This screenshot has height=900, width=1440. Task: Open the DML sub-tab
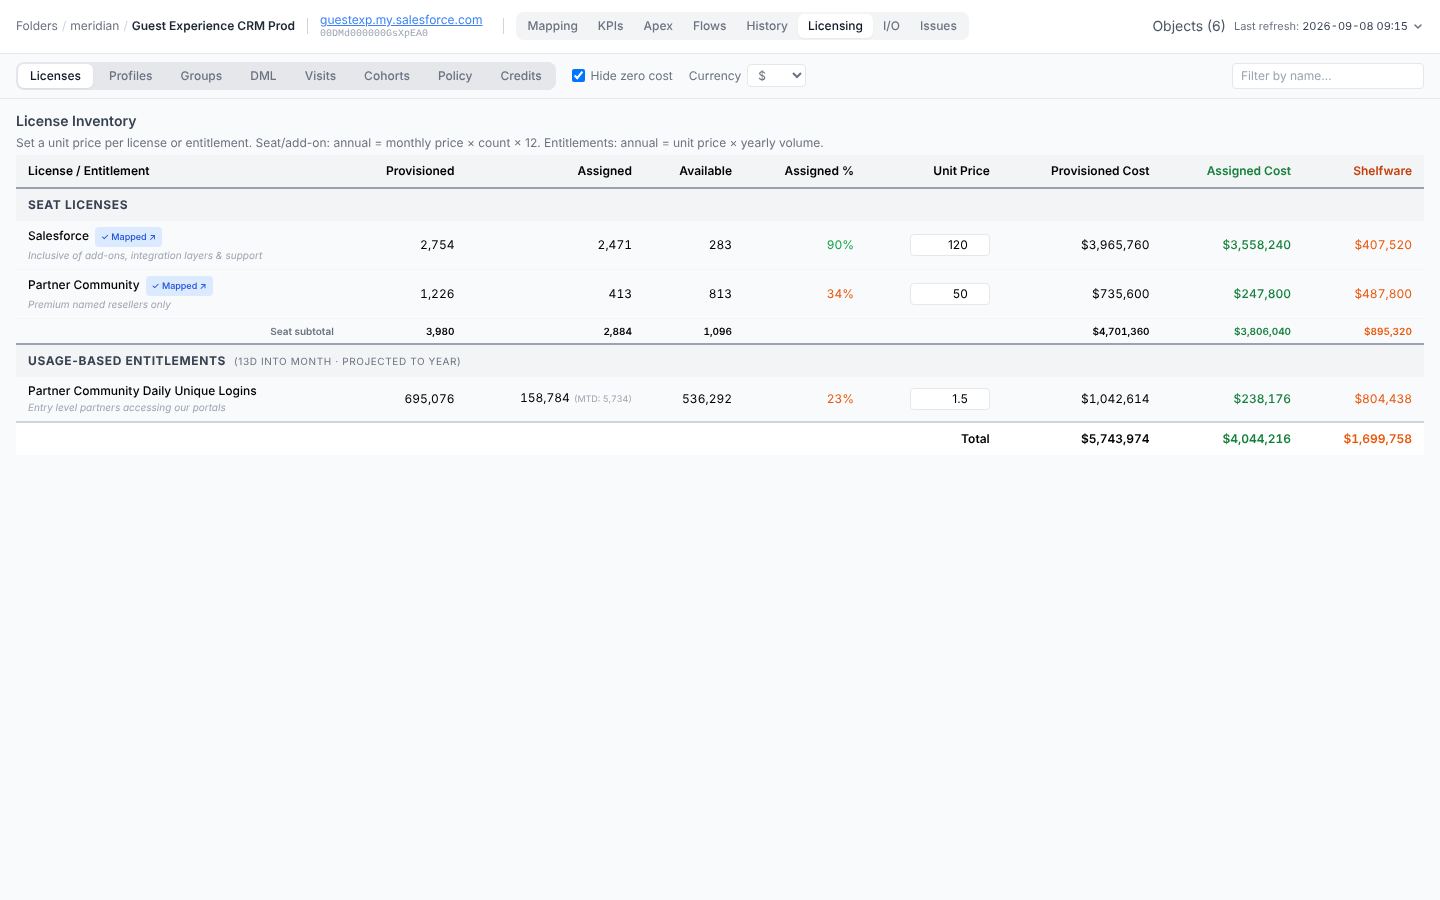pyautogui.click(x=263, y=76)
